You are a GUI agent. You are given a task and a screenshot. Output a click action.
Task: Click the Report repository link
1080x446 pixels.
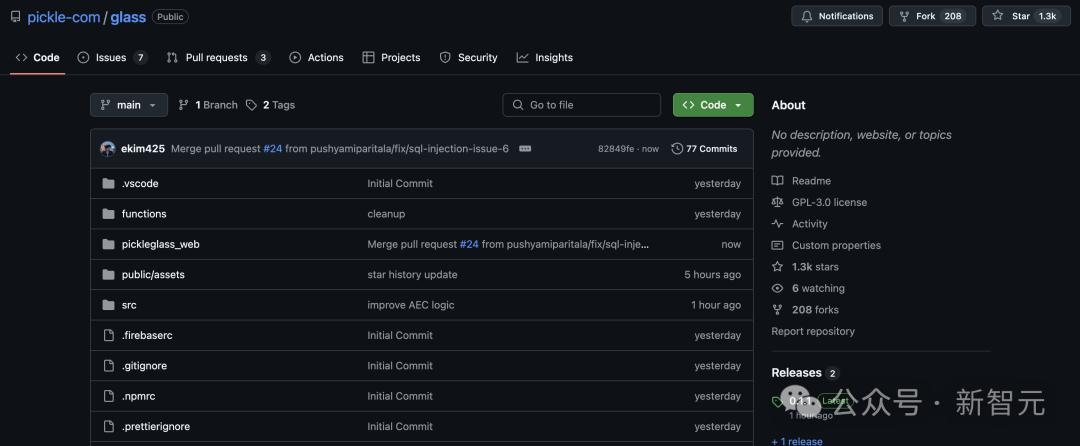(813, 331)
